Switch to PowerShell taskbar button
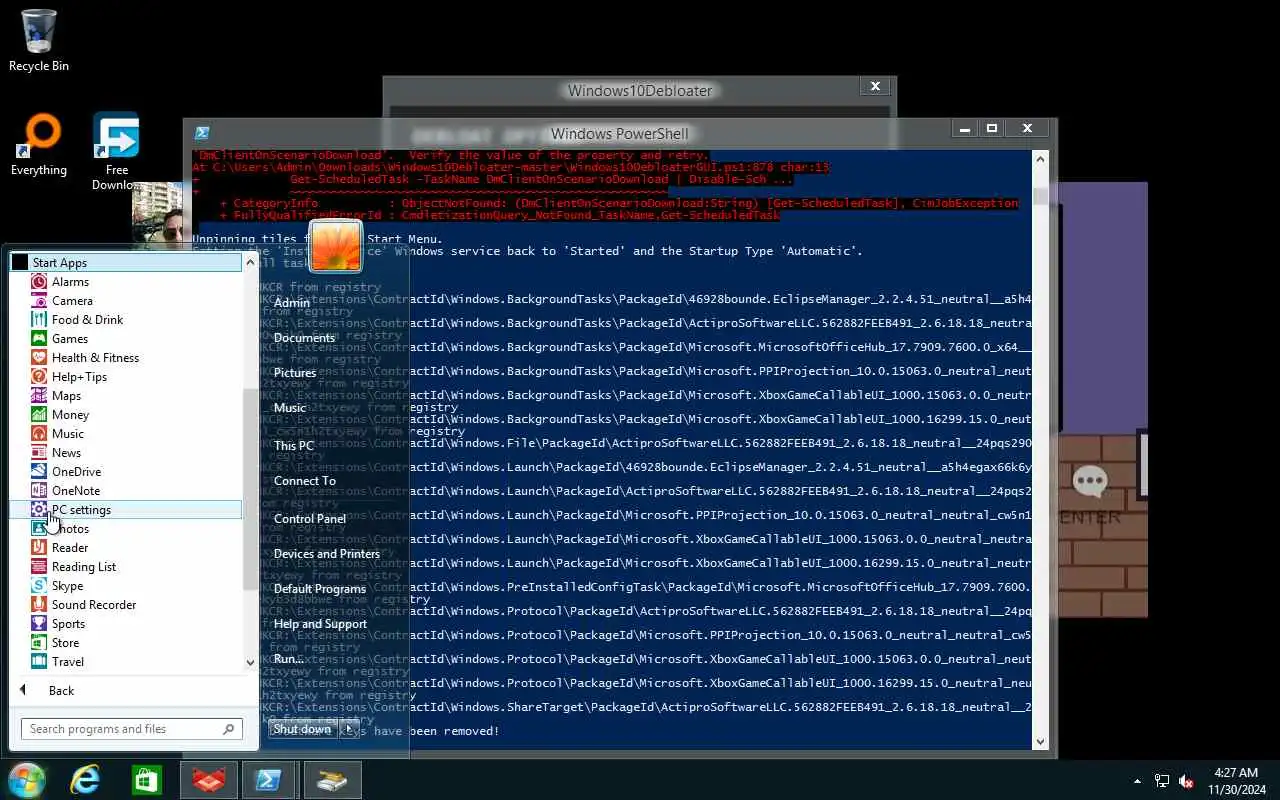 click(x=267, y=780)
